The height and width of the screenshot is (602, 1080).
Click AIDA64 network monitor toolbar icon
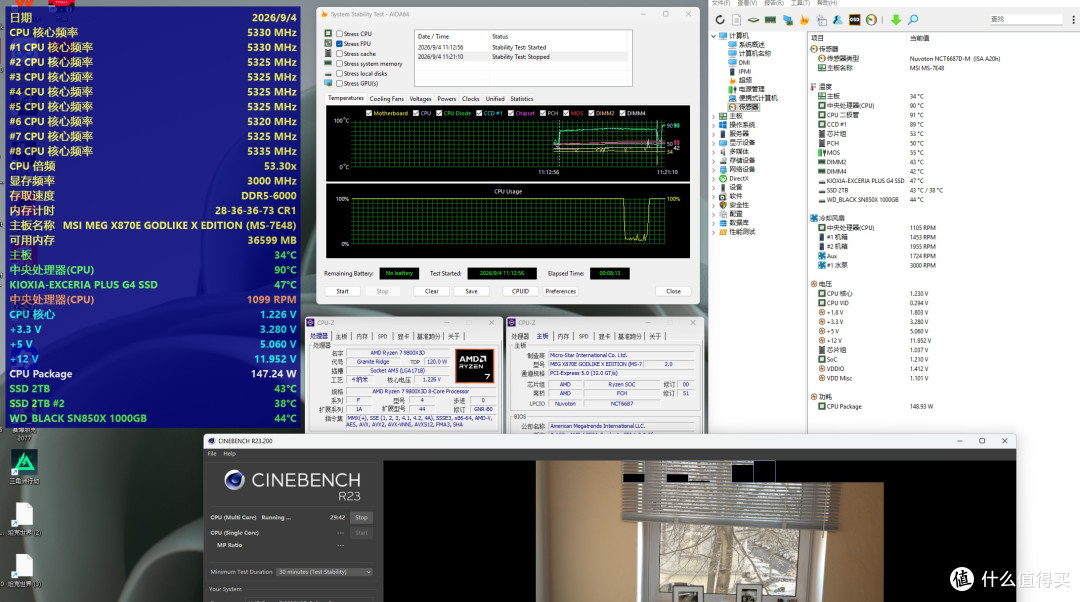click(x=787, y=20)
